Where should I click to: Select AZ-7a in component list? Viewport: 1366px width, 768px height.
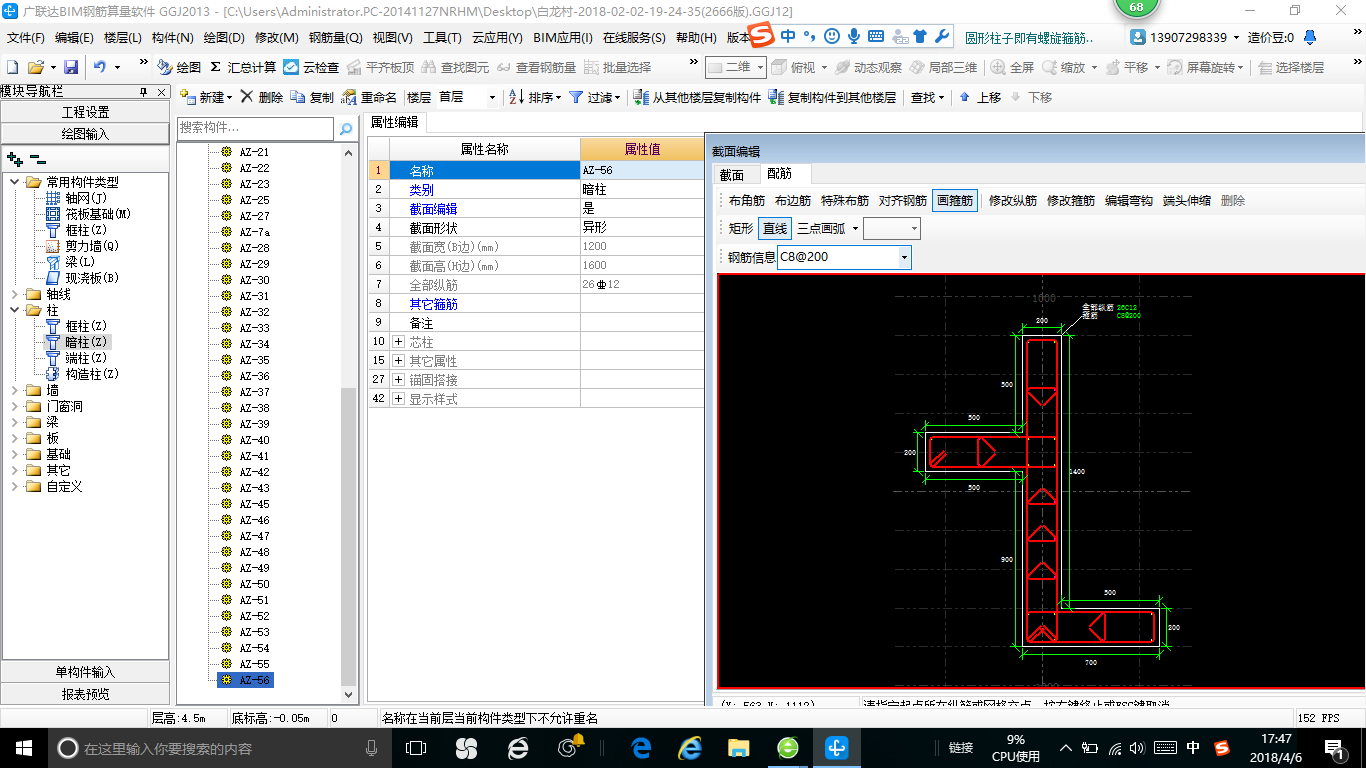[x=254, y=232]
